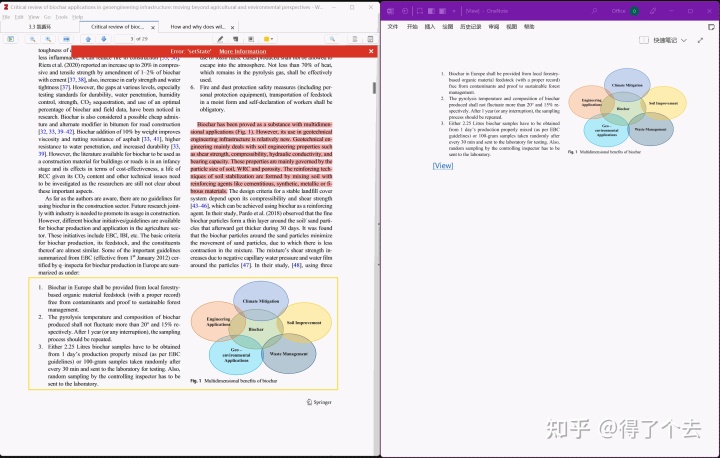Click the full page view icon in OneNote title bar
This screenshot has height=458, width=720.
pyautogui.click(x=431, y=11)
